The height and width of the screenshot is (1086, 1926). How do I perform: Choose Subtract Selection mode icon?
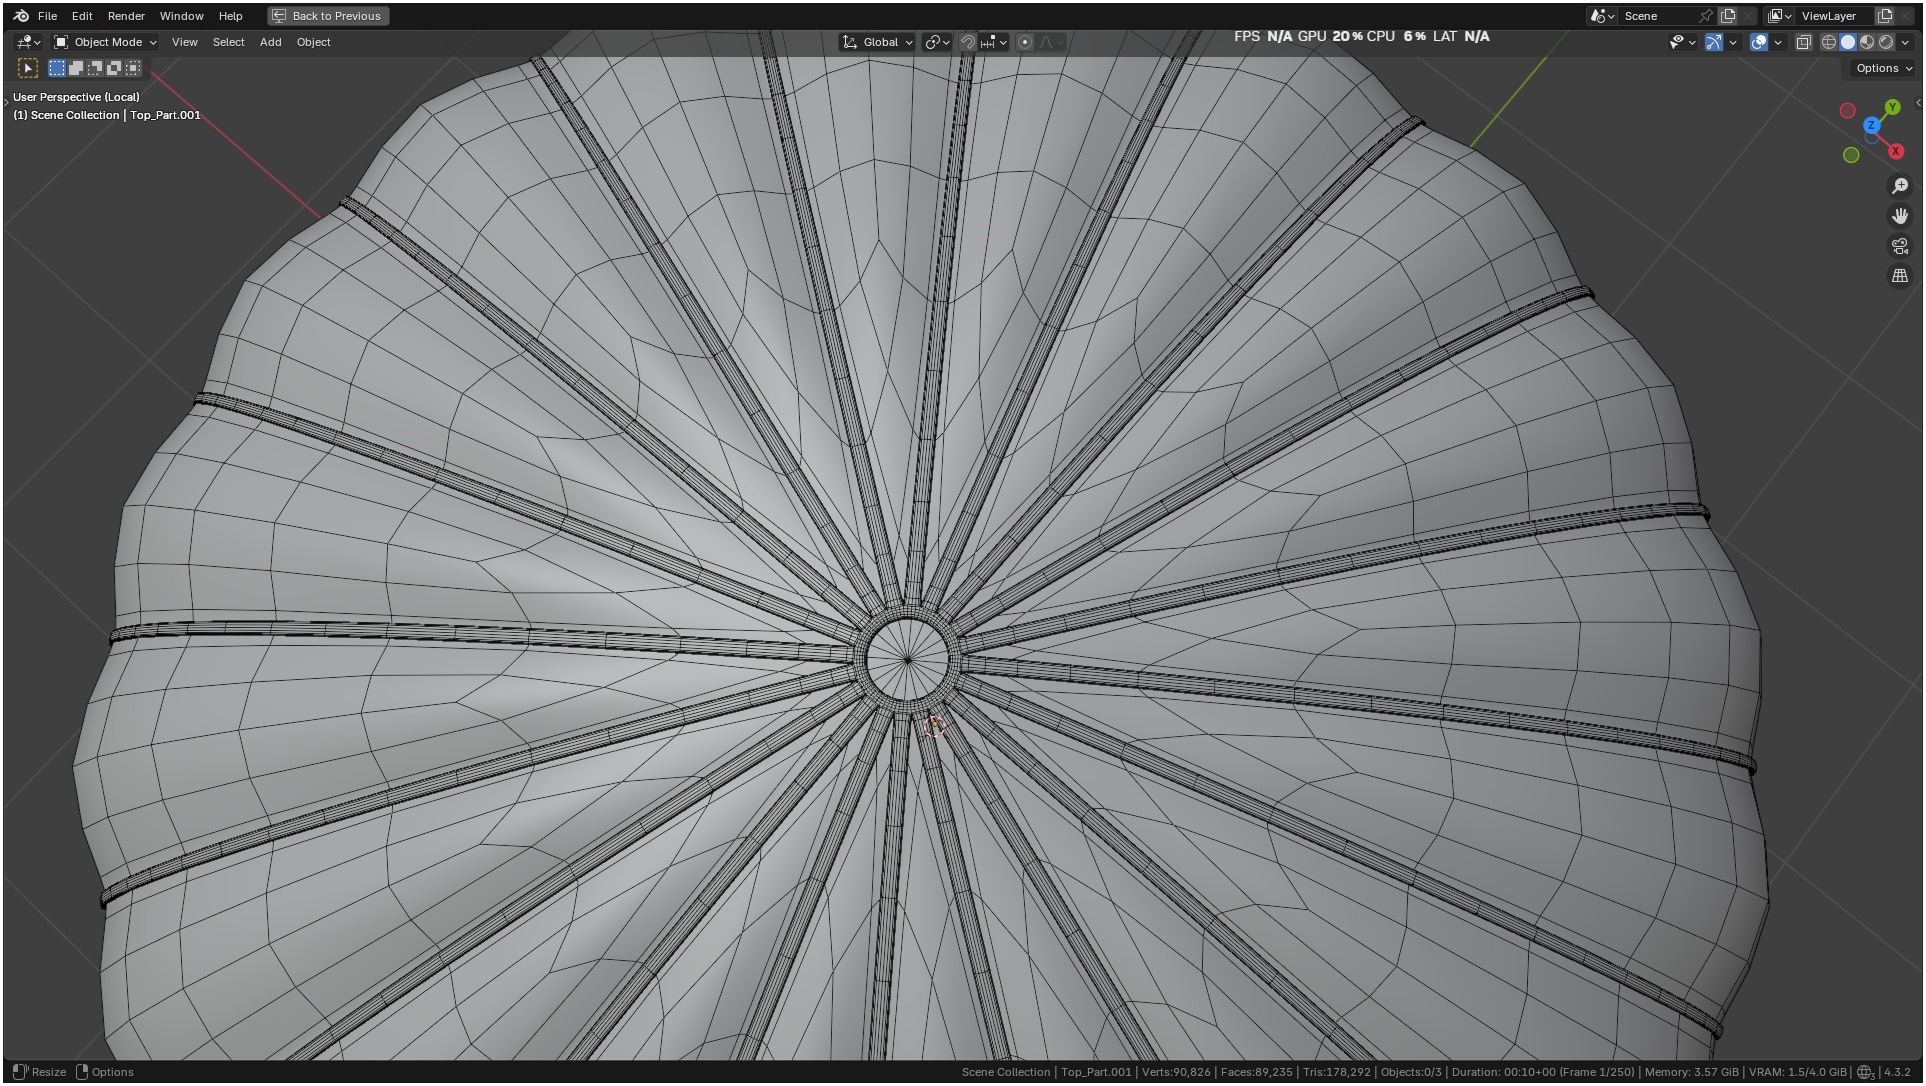pos(95,68)
